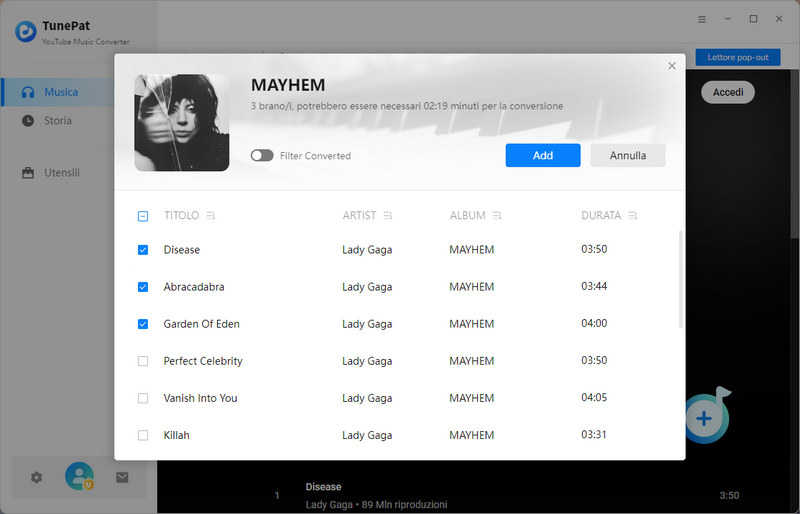Screen dimensions: 800x514
Task: Sort songs by TITOLO sort icon
Action: tap(210, 216)
